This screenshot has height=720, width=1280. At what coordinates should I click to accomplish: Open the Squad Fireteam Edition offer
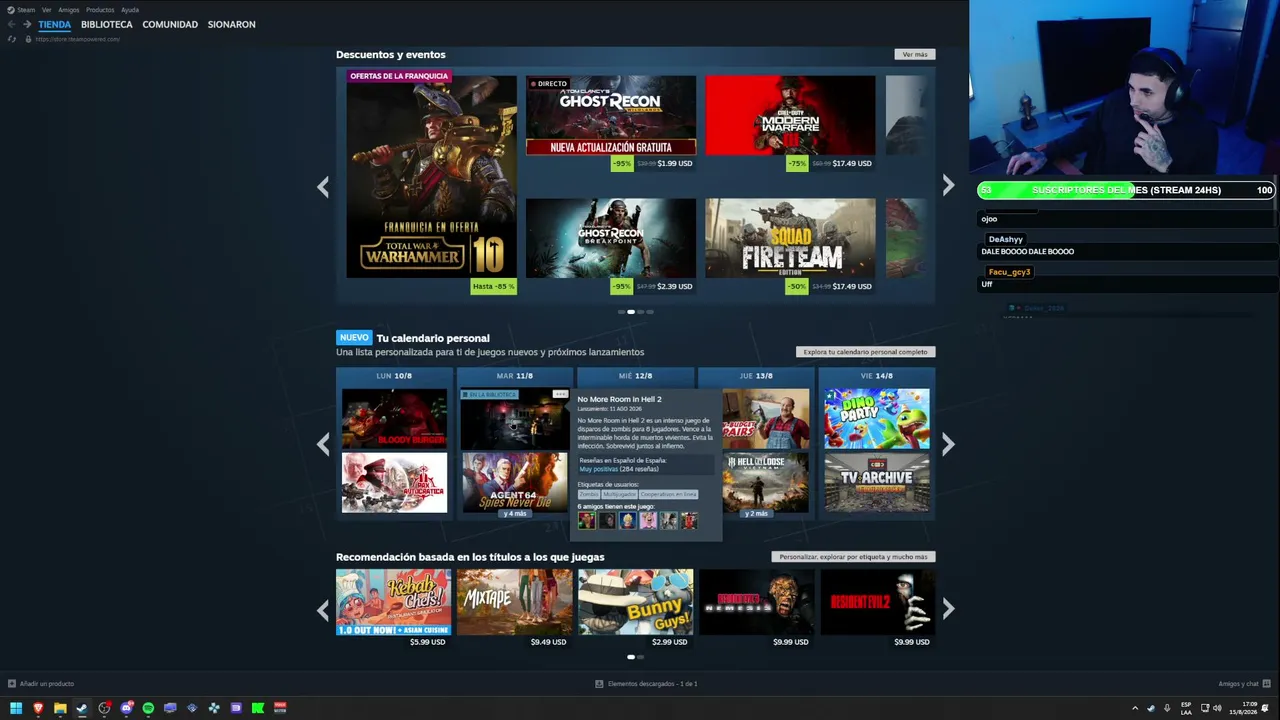(790, 238)
